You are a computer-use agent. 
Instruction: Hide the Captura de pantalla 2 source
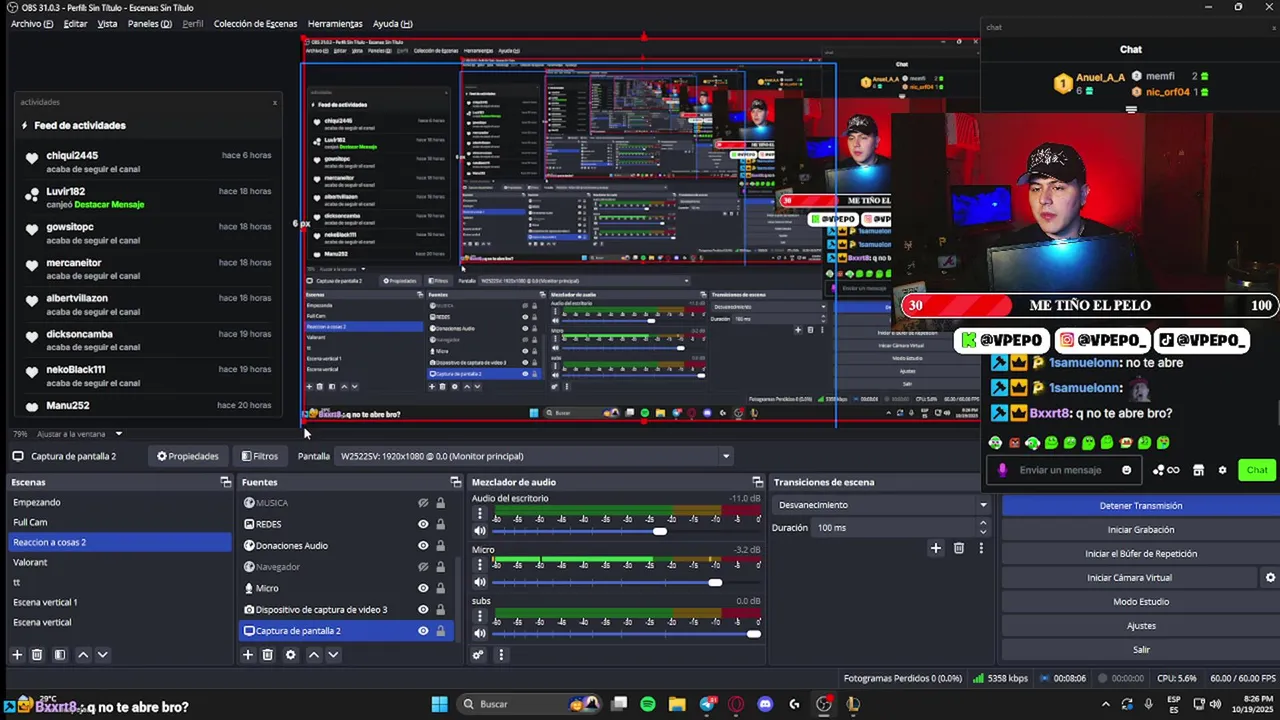click(x=423, y=631)
